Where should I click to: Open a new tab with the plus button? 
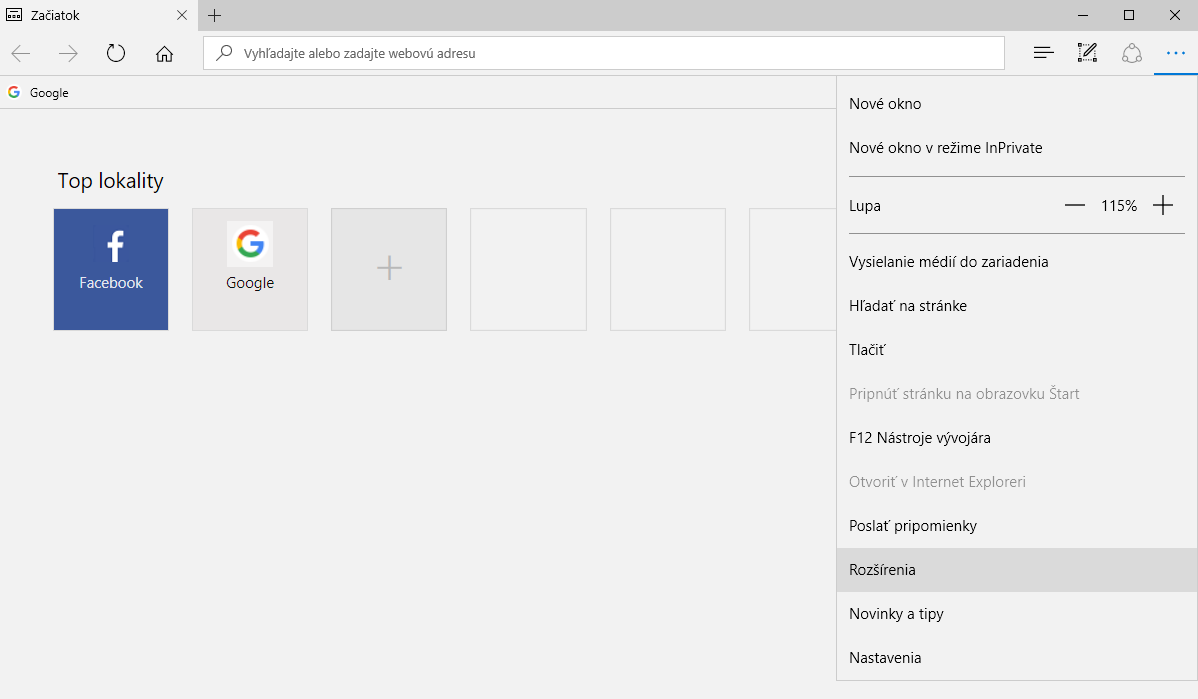click(215, 15)
